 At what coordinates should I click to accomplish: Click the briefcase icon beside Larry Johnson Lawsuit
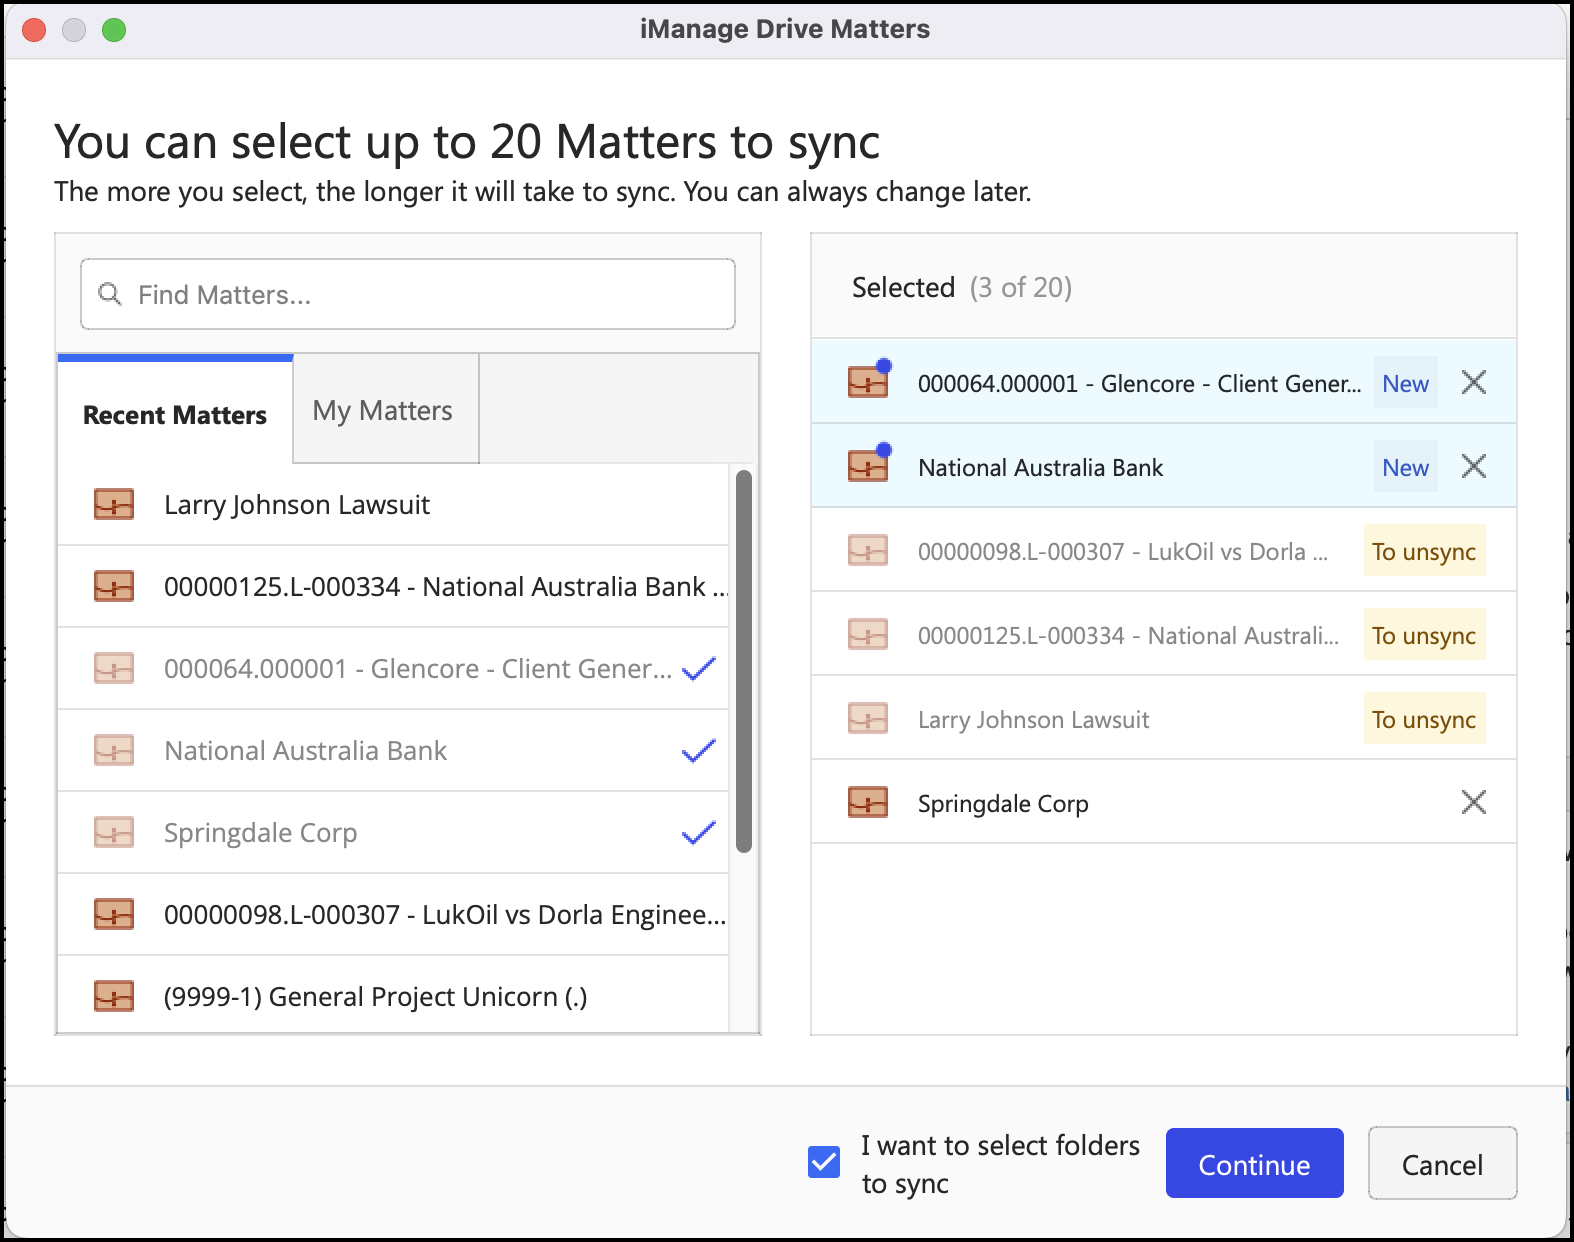click(114, 505)
